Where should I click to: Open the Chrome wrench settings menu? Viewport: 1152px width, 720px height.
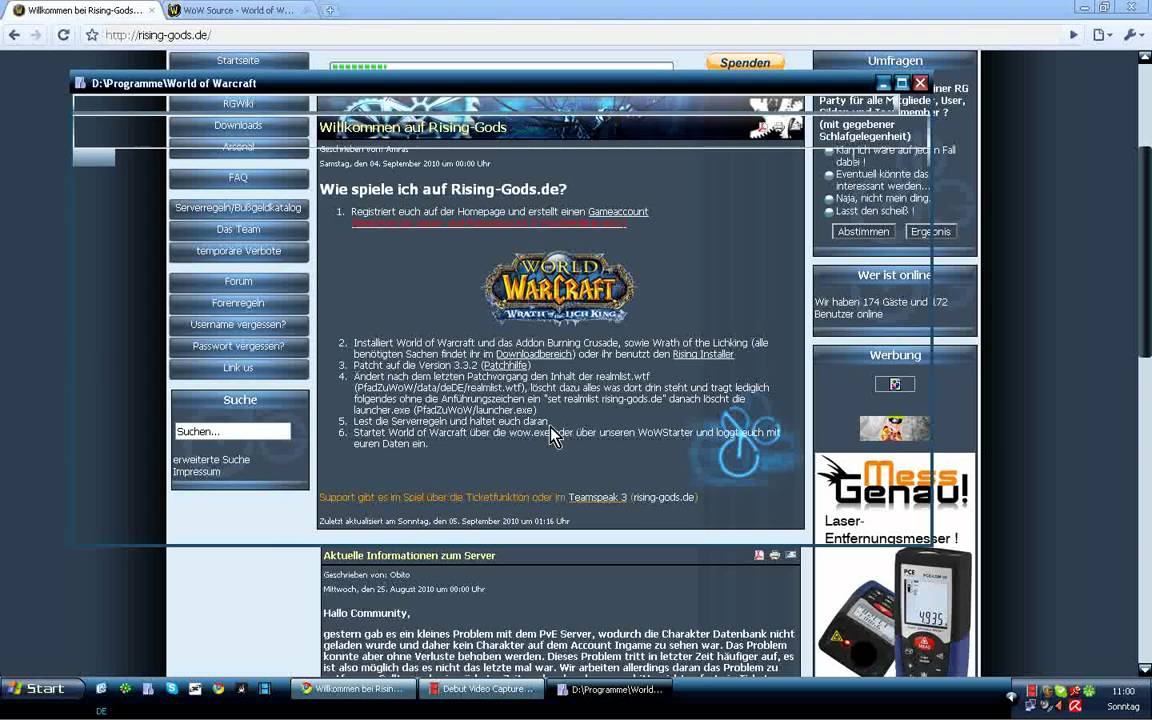[1133, 35]
